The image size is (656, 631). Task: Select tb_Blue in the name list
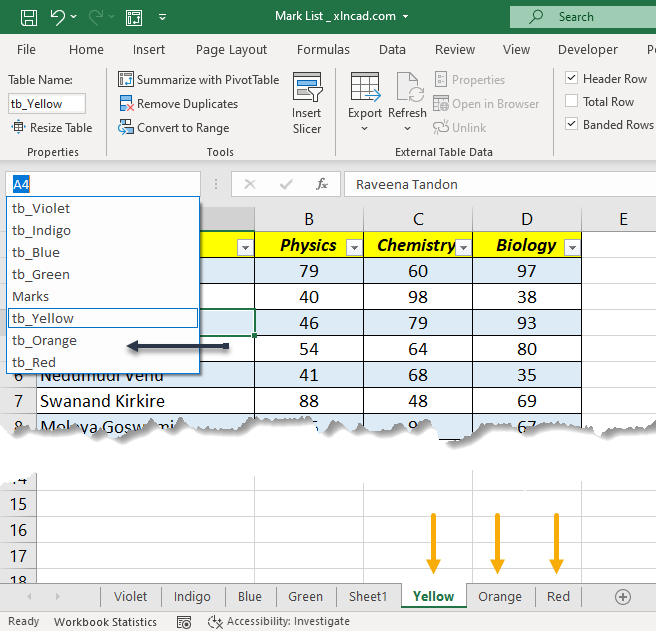click(x=103, y=252)
